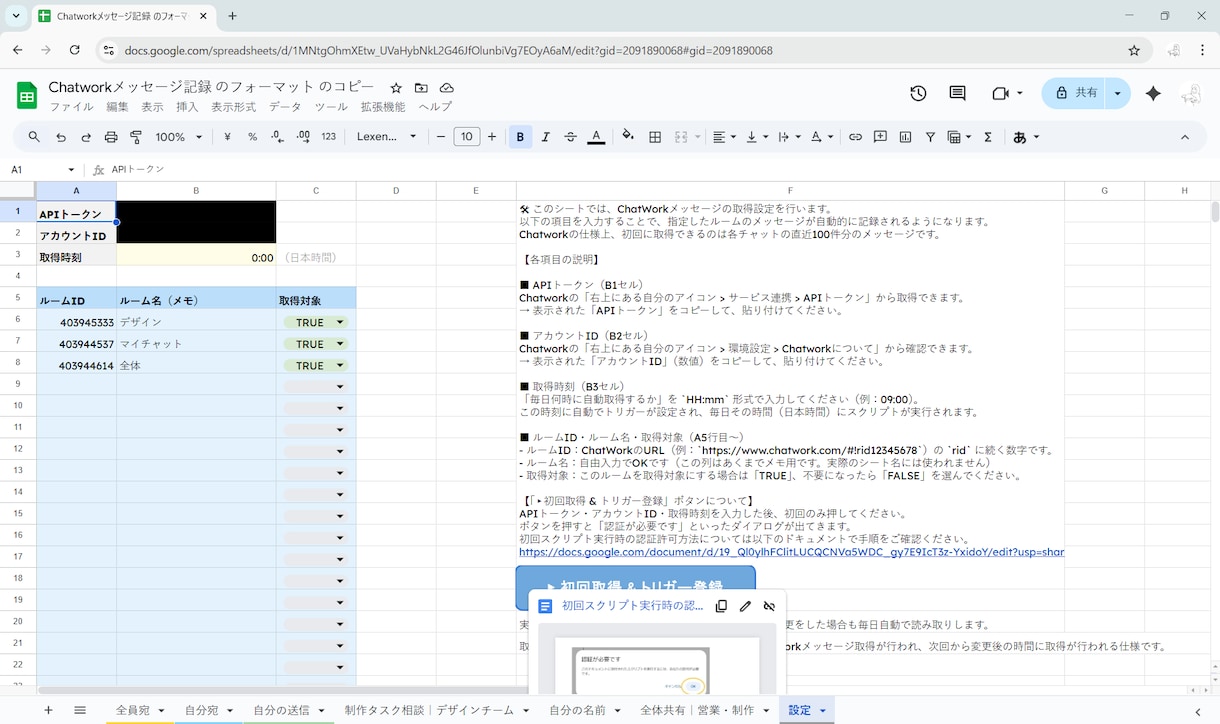Open comments panel
The width and height of the screenshot is (1220, 724).
[957, 93]
